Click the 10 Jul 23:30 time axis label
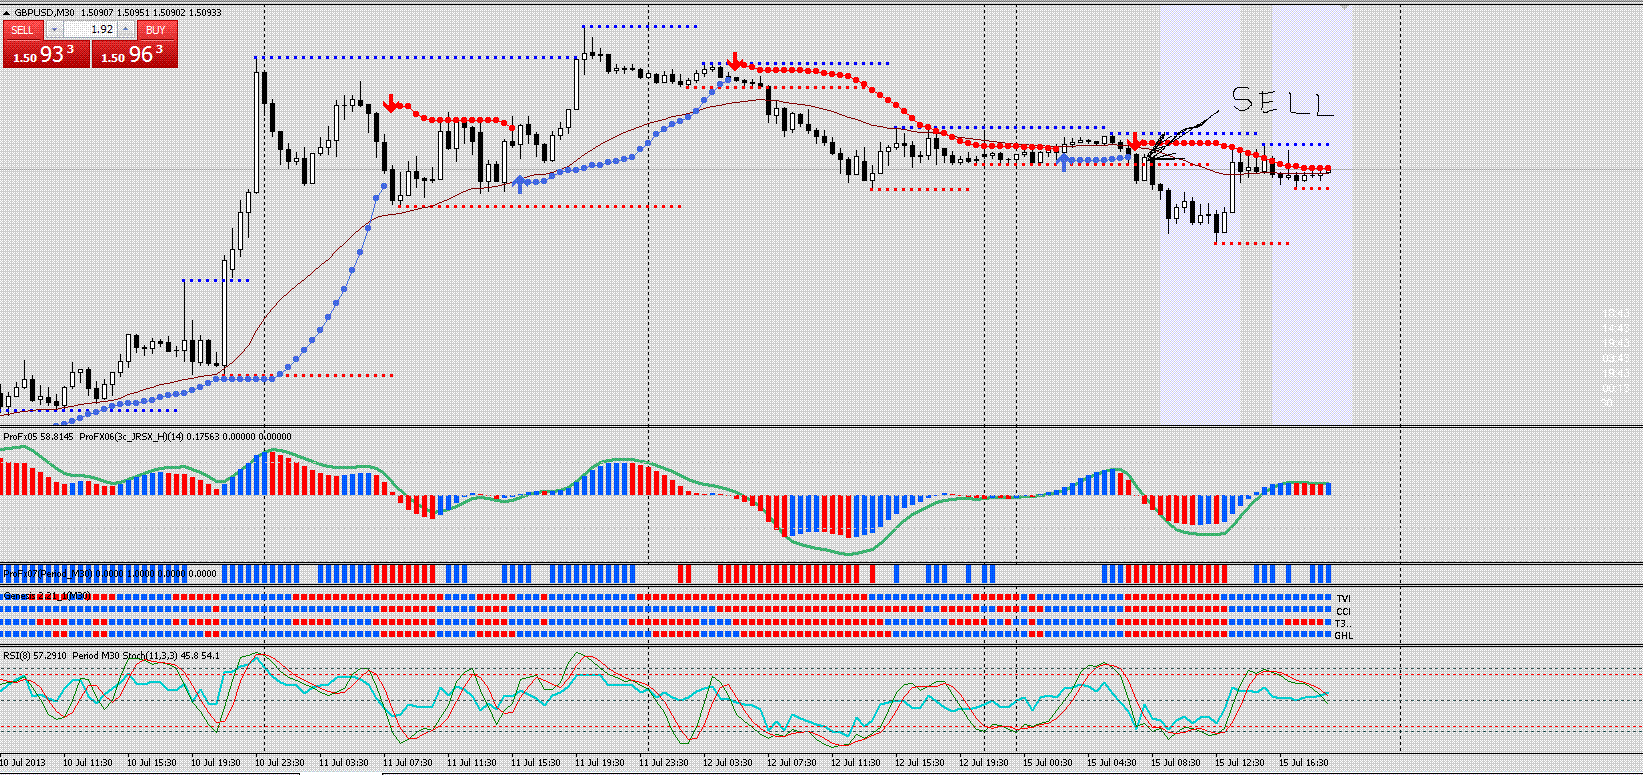Viewport: 1643px width, 775px height. (282, 763)
